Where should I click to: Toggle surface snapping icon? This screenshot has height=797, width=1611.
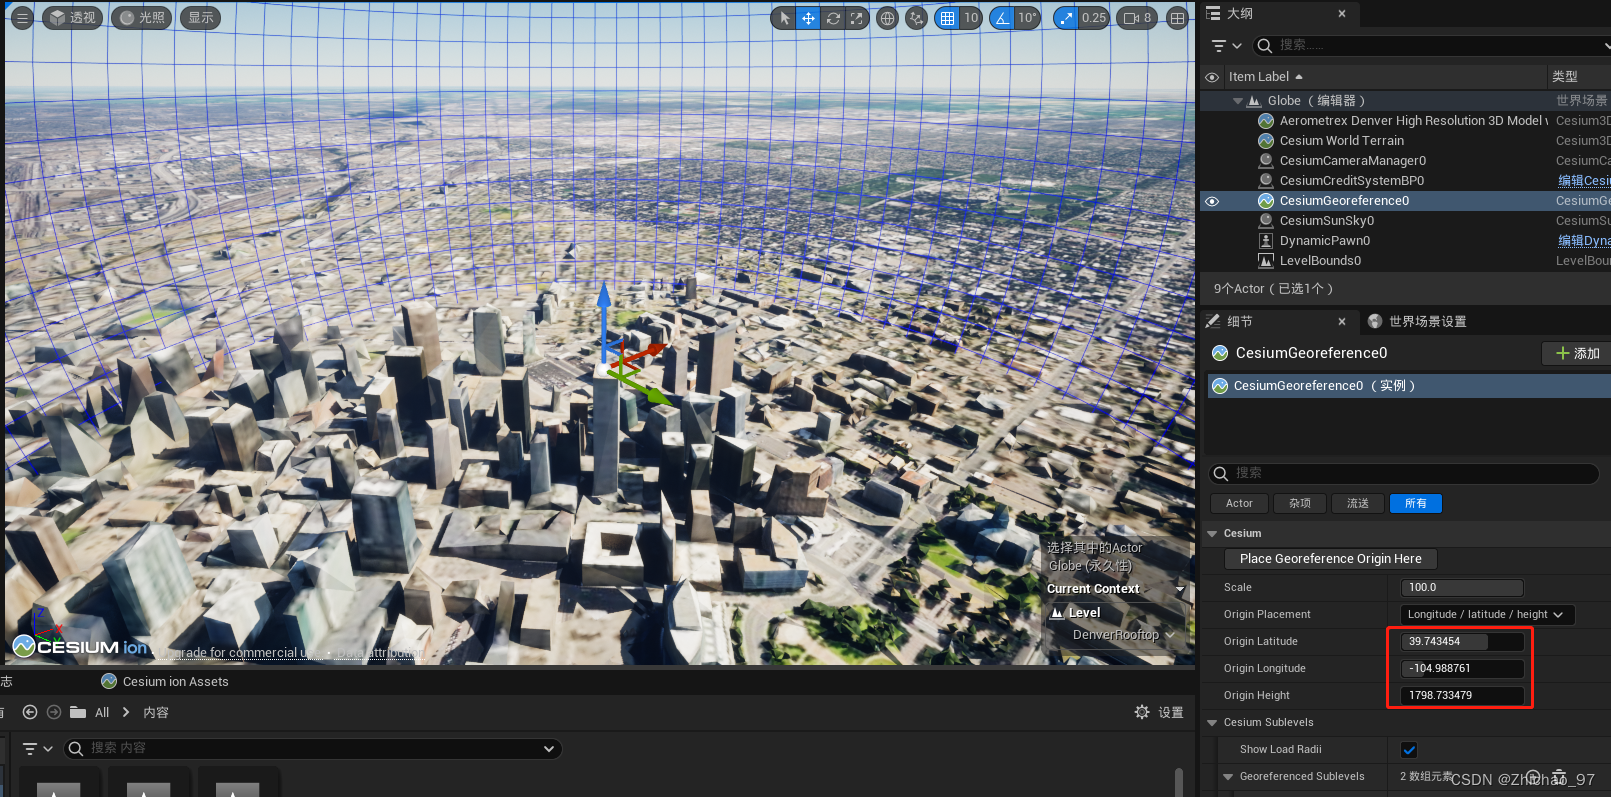pyautogui.click(x=916, y=18)
